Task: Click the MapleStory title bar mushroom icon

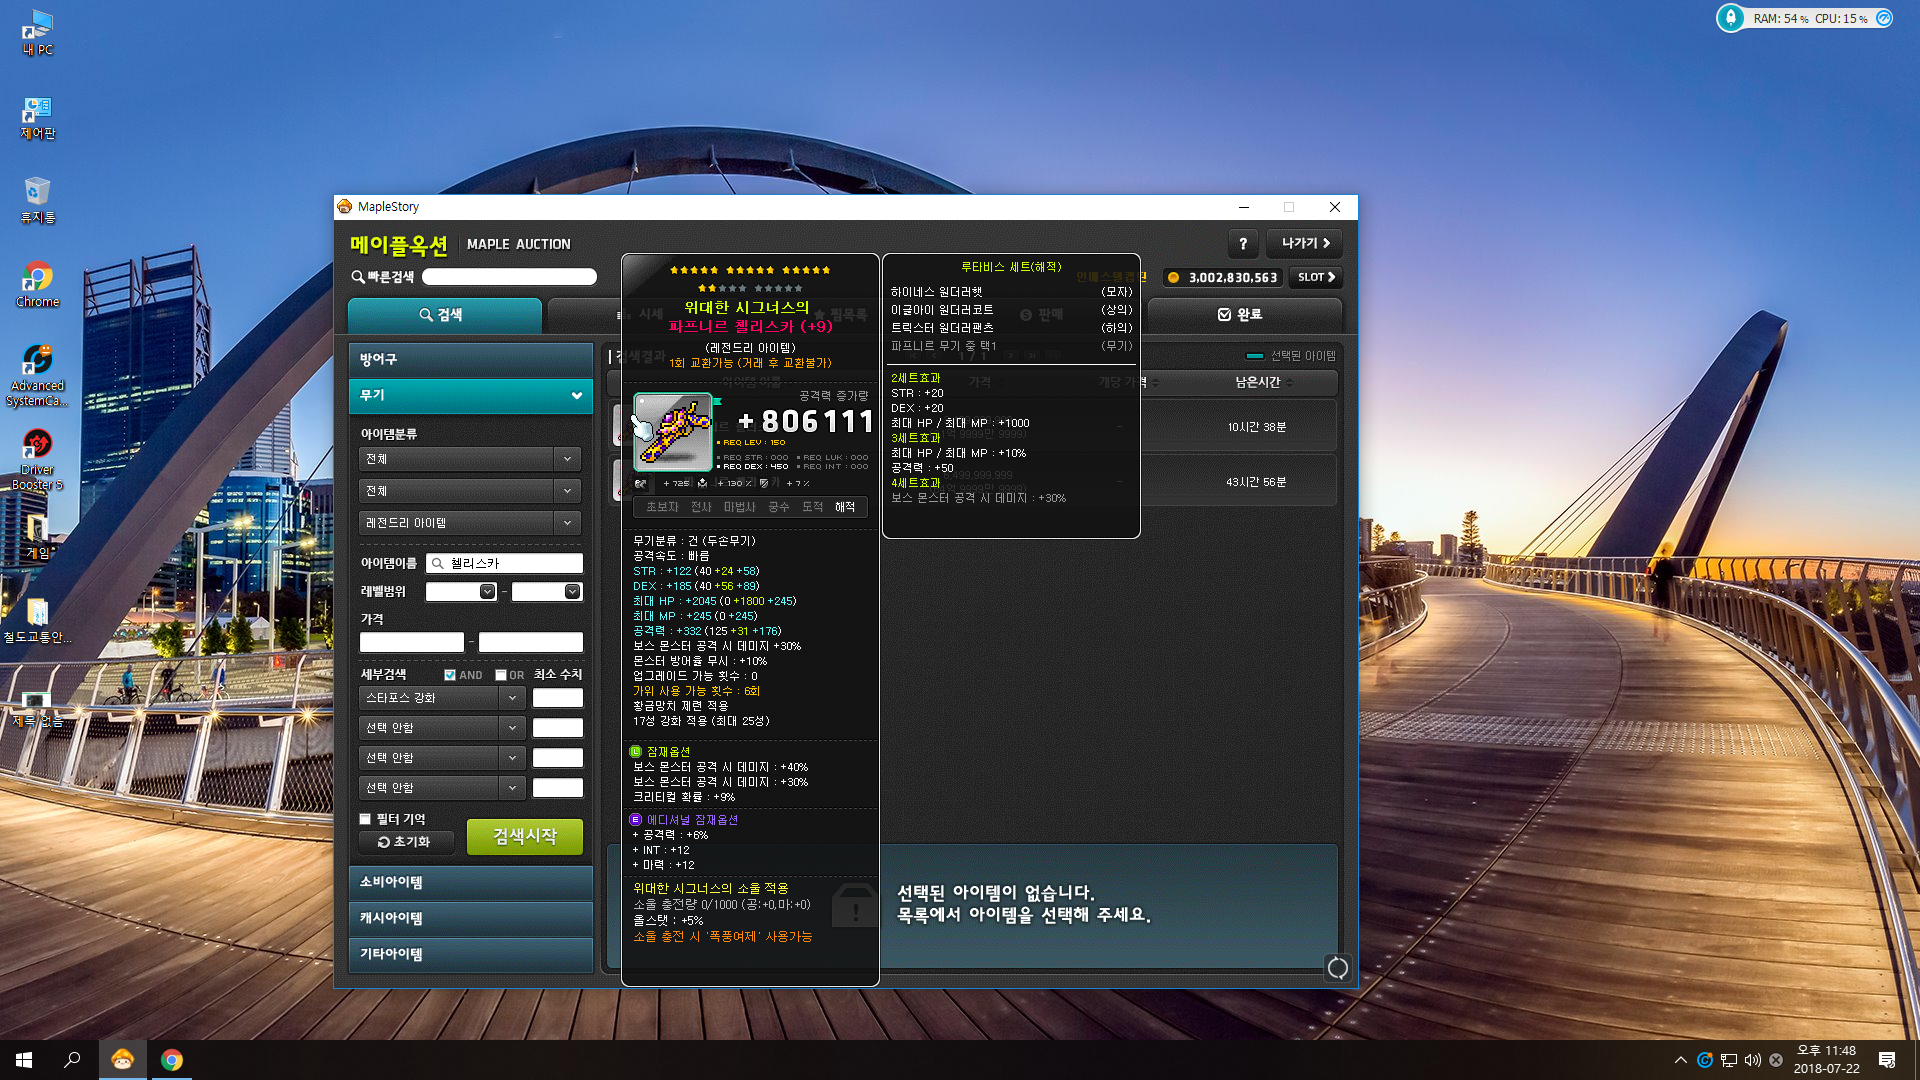Action: point(345,207)
